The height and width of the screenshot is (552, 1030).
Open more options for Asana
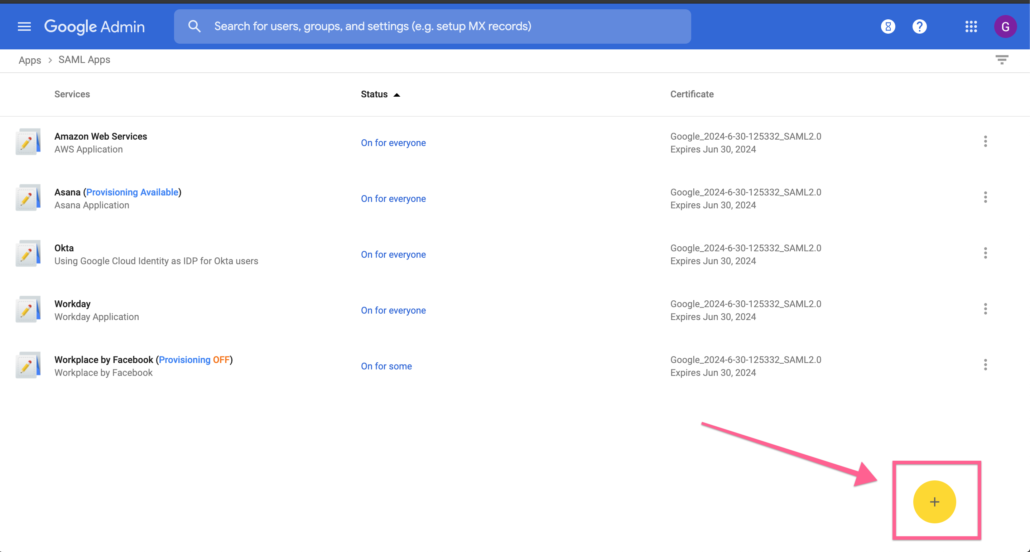click(985, 197)
